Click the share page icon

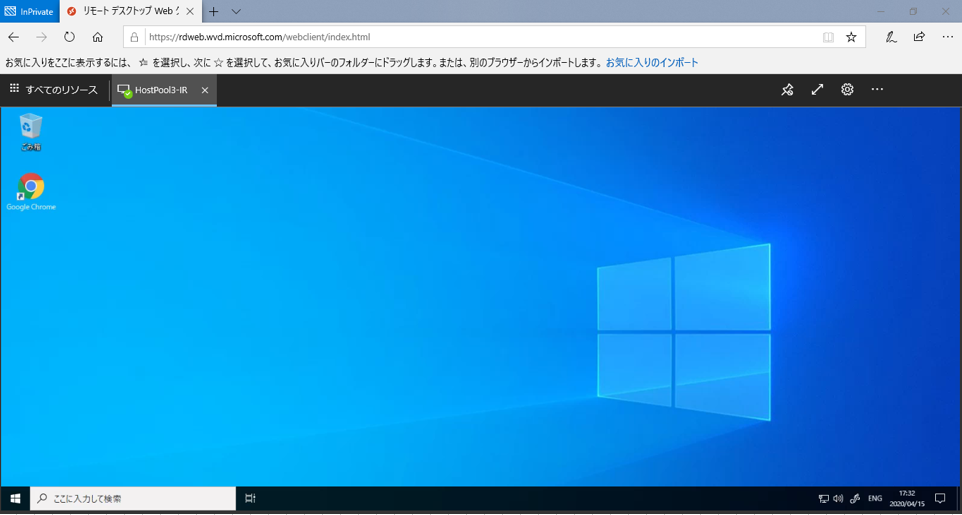pos(919,37)
